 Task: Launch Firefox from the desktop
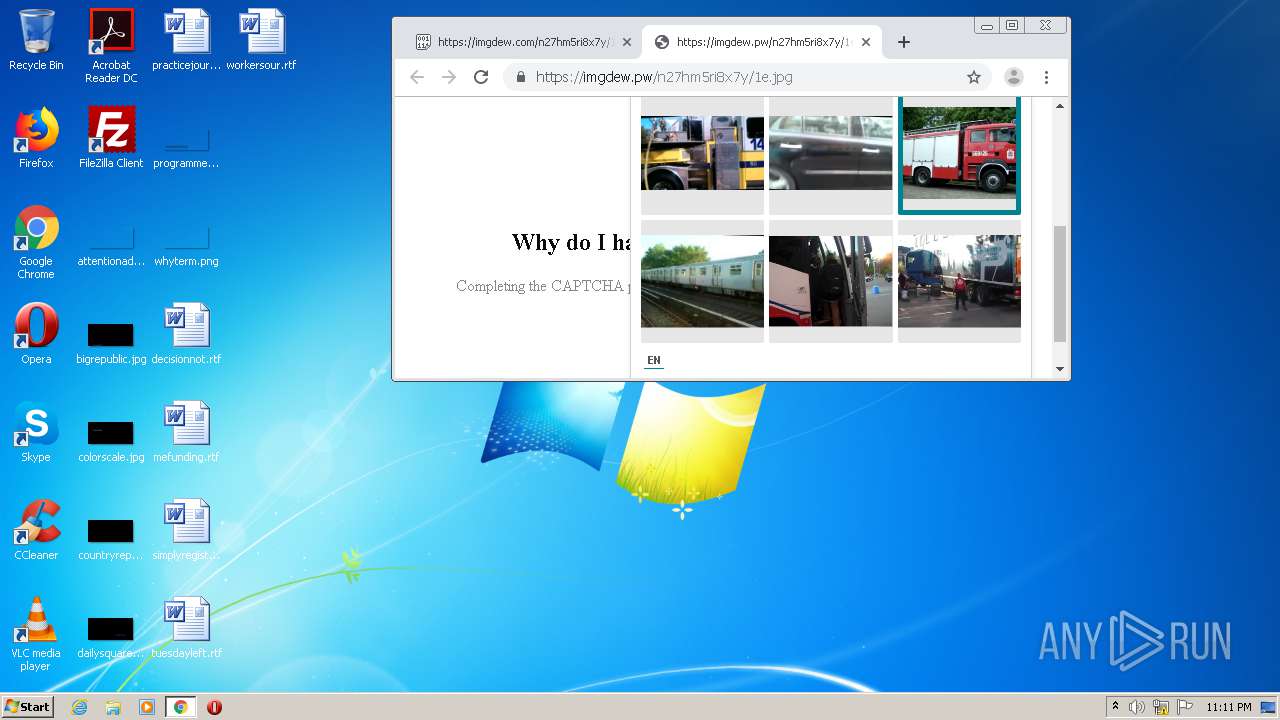click(36, 138)
